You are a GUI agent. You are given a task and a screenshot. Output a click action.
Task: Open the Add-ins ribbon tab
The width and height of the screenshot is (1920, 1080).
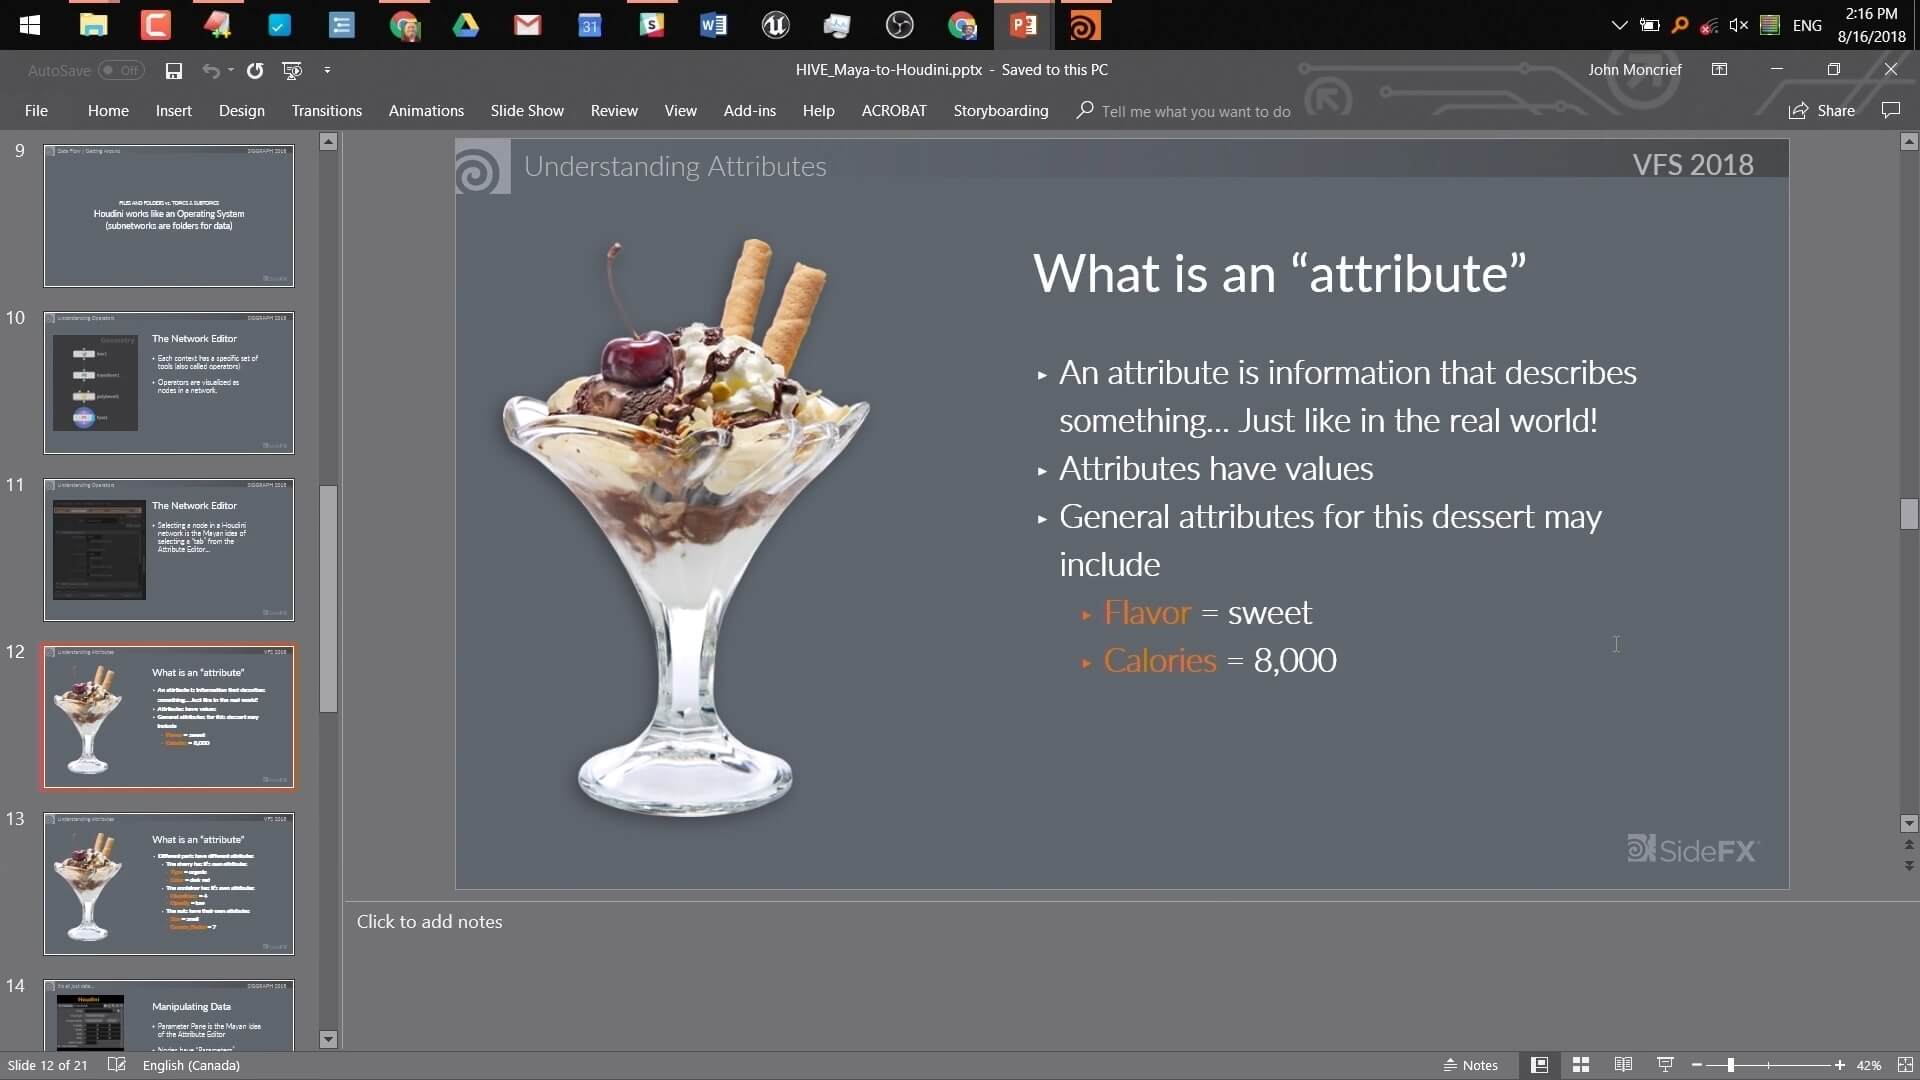coord(750,111)
